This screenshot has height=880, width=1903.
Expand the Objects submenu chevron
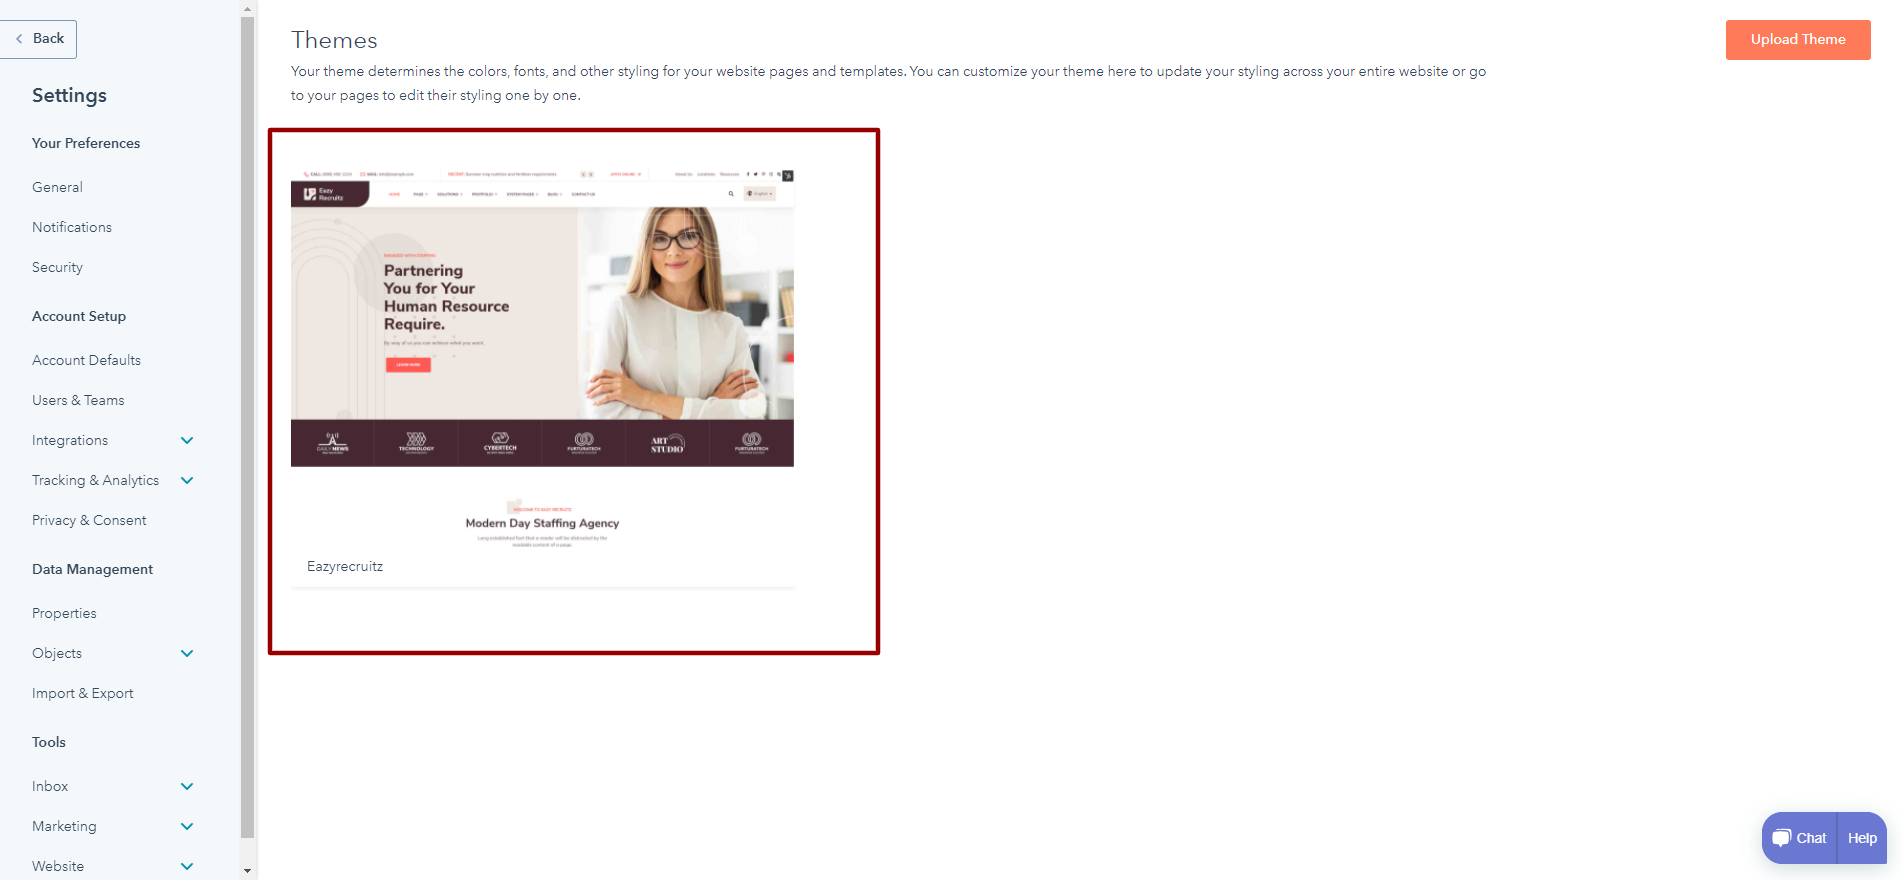pos(187,653)
